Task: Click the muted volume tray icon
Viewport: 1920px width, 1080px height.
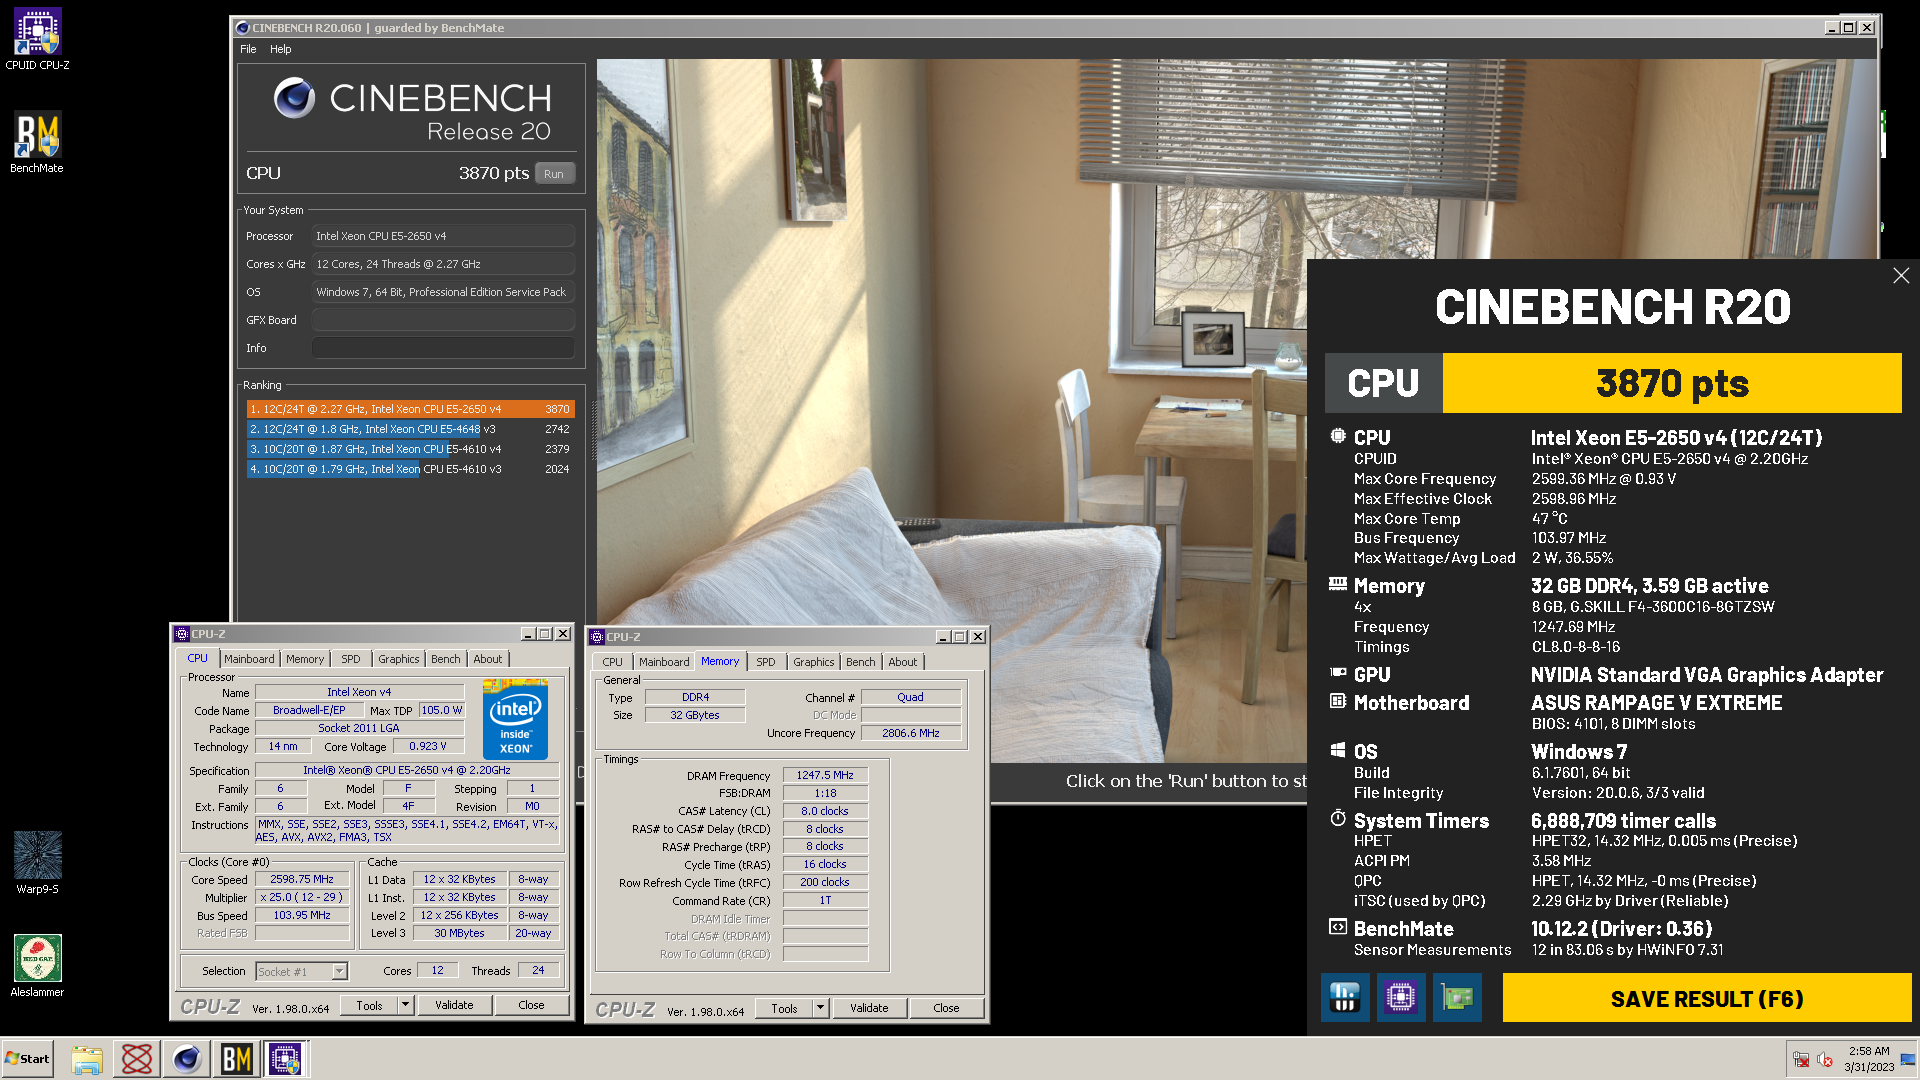Action: pyautogui.click(x=1825, y=1060)
